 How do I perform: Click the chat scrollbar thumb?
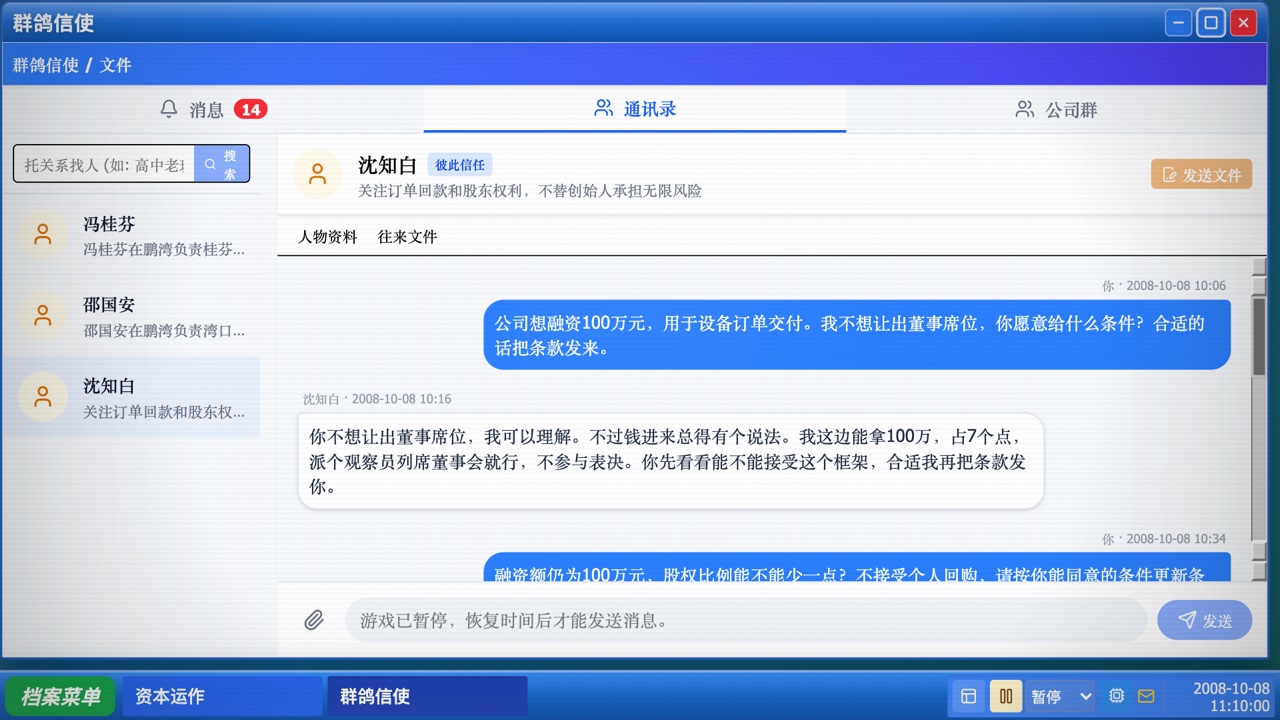(x=1259, y=336)
